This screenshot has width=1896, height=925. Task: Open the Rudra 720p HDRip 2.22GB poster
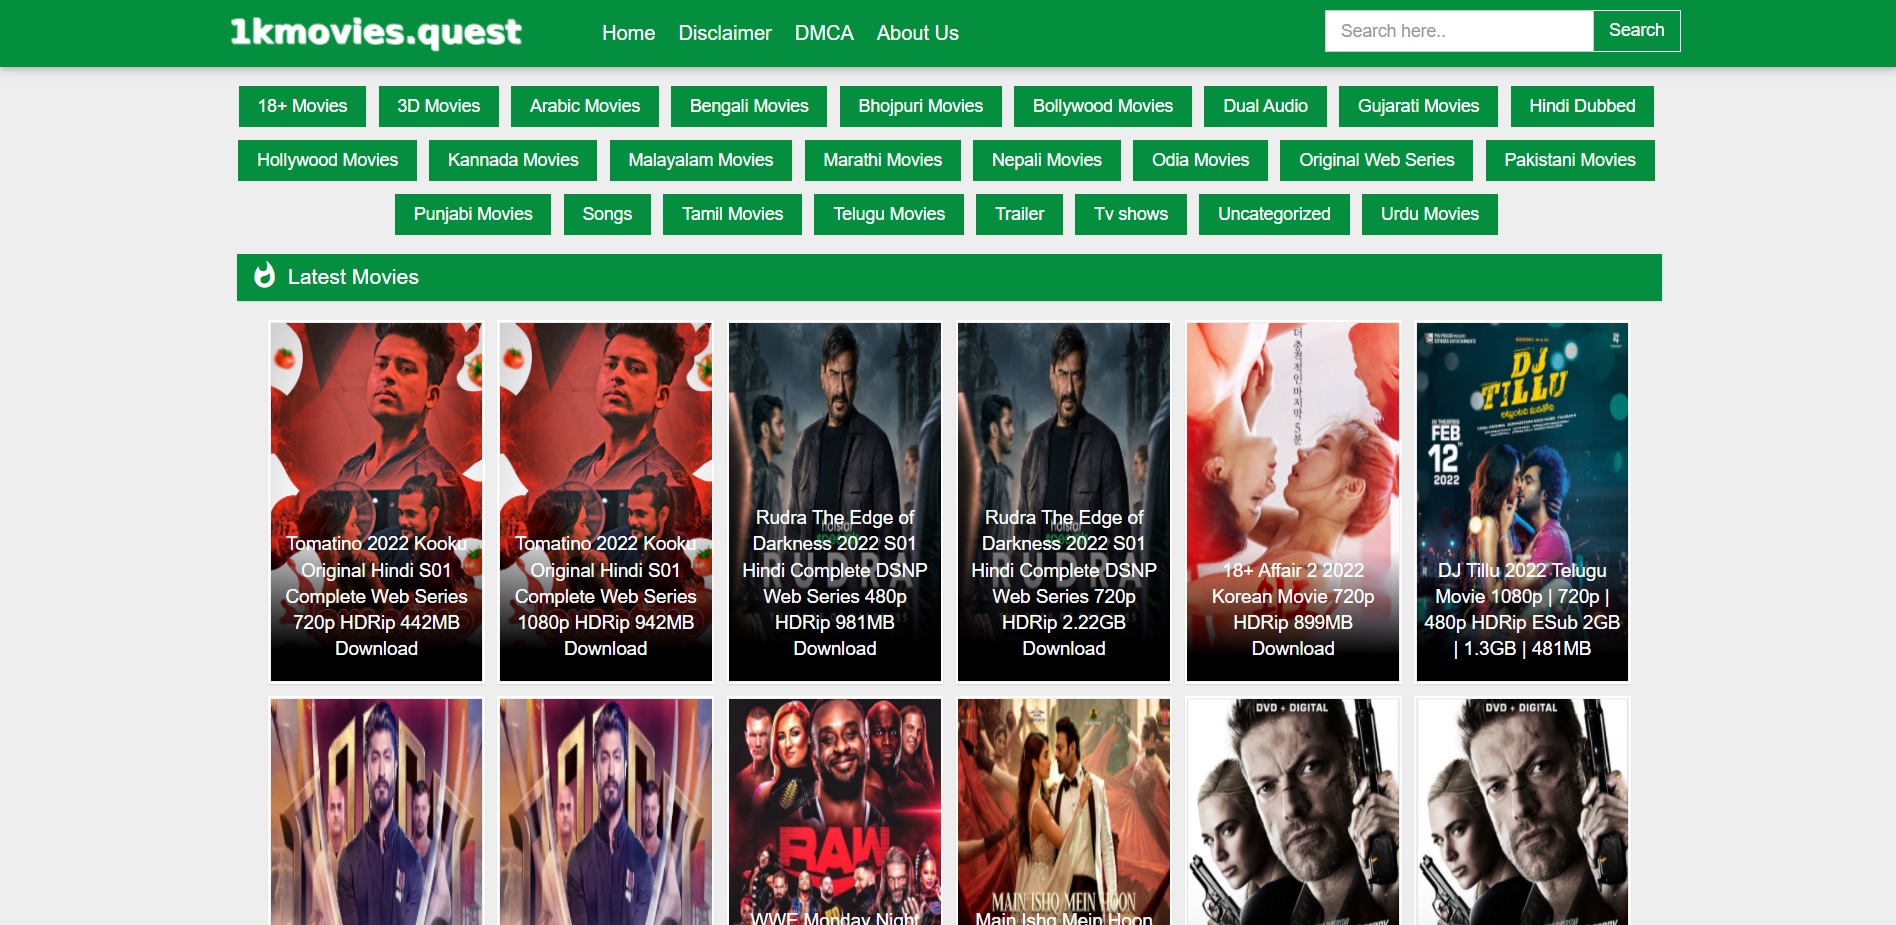1064,502
